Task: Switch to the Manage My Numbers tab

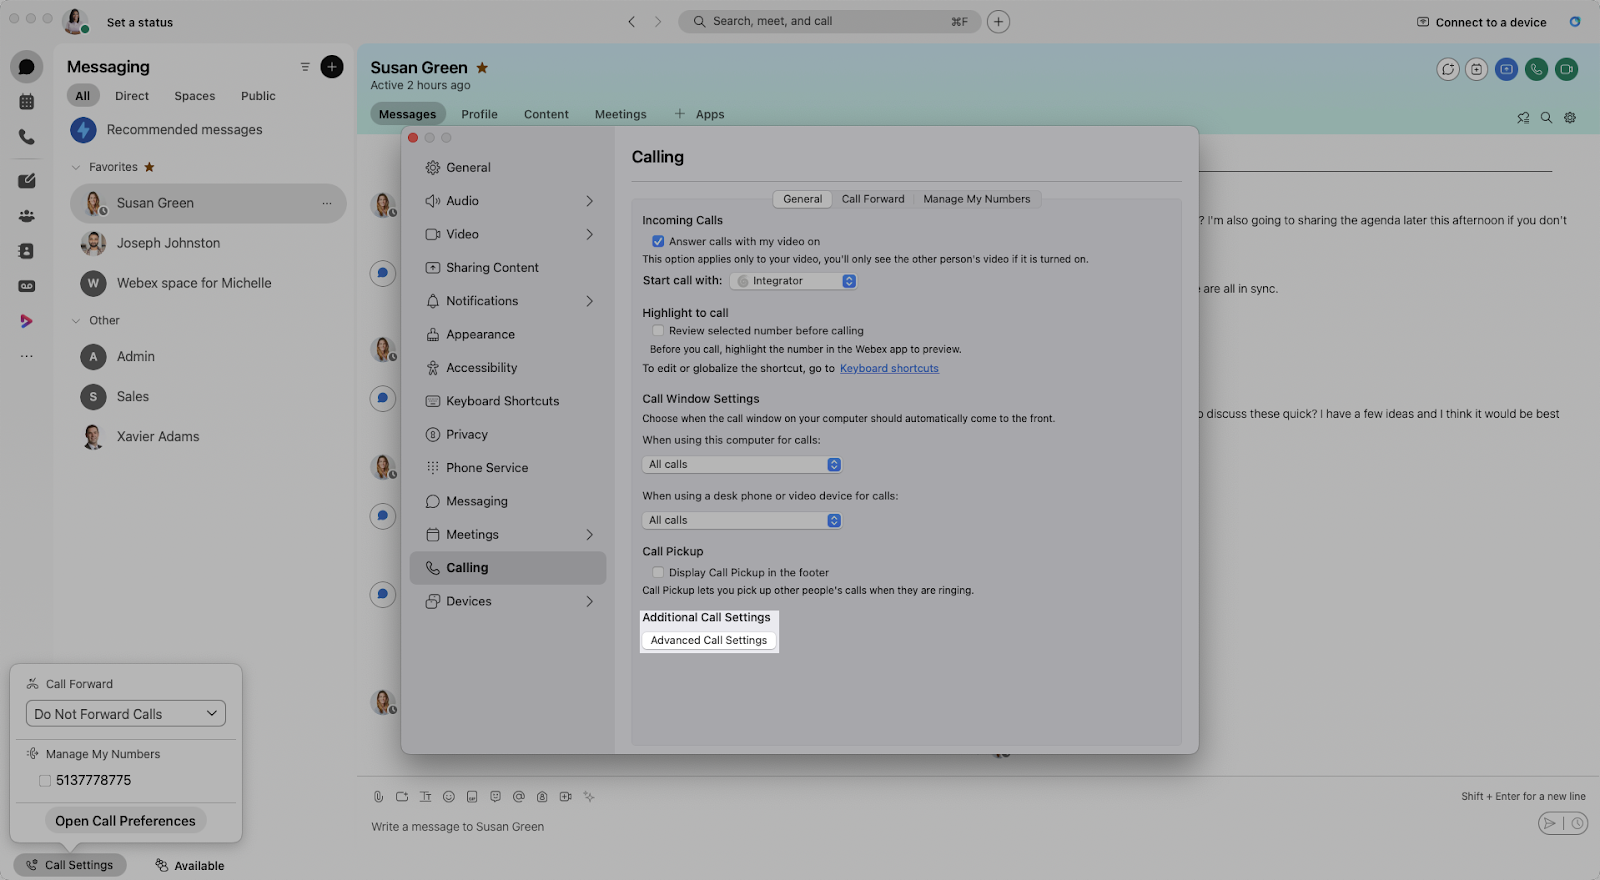Action: 977,199
